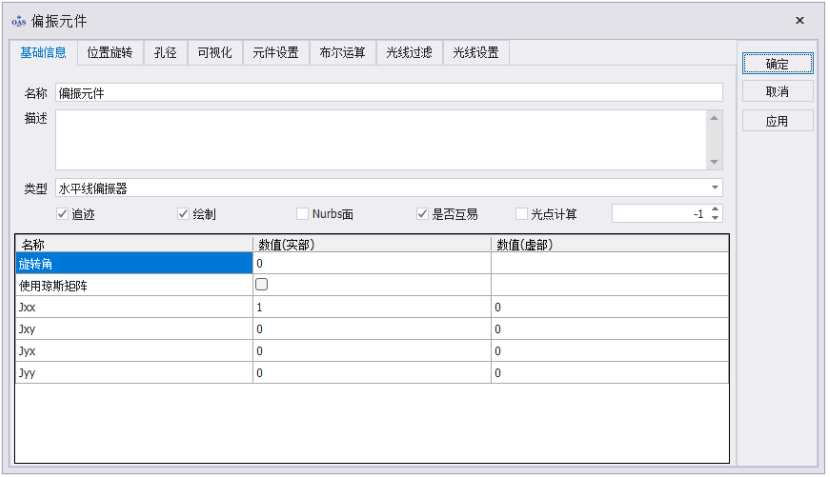Uncheck the 绘制 checkbox
The width and height of the screenshot is (830, 477).
[x=183, y=214]
